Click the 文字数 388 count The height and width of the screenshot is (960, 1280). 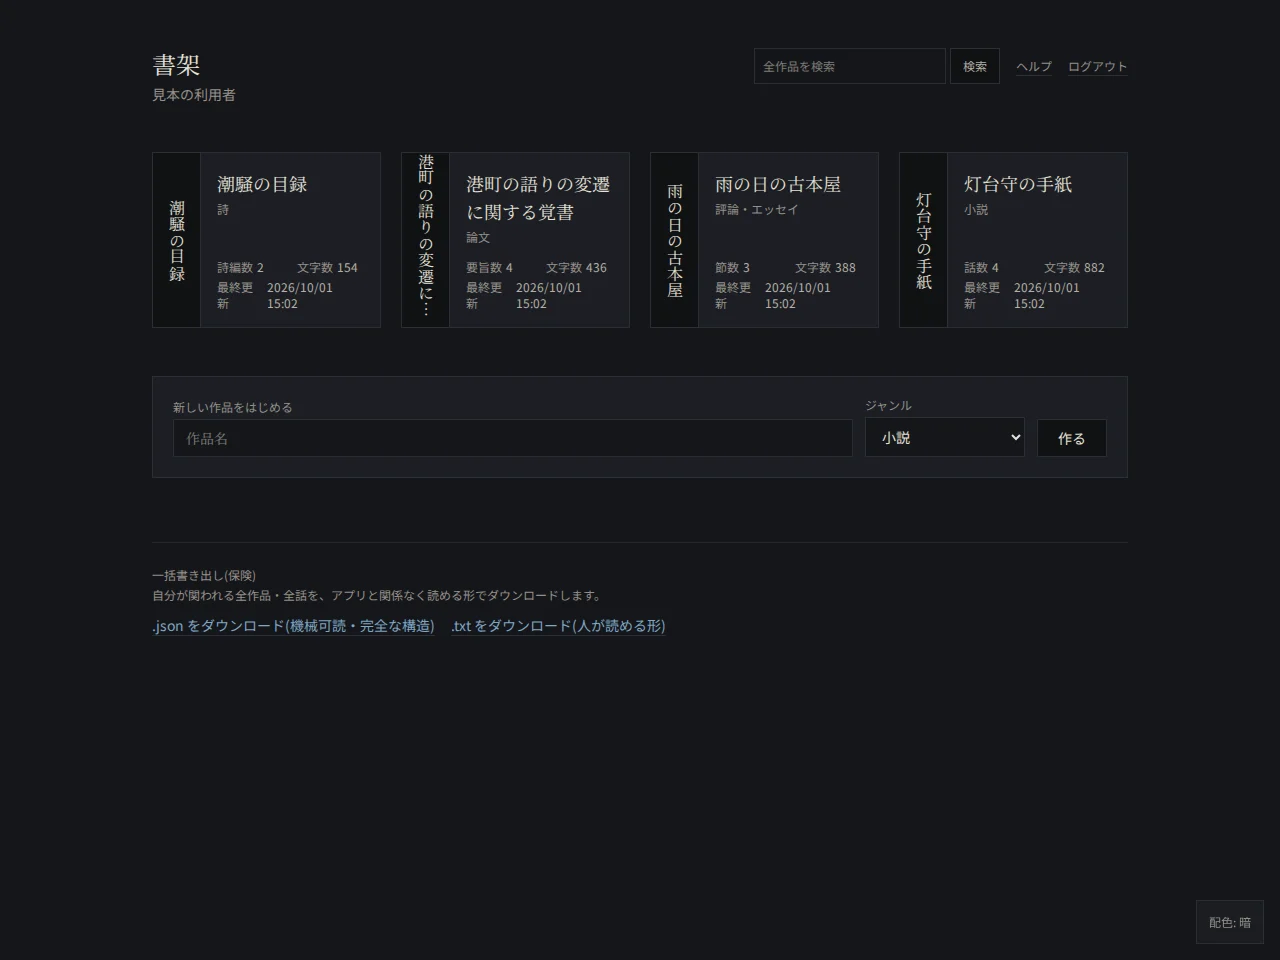click(825, 268)
